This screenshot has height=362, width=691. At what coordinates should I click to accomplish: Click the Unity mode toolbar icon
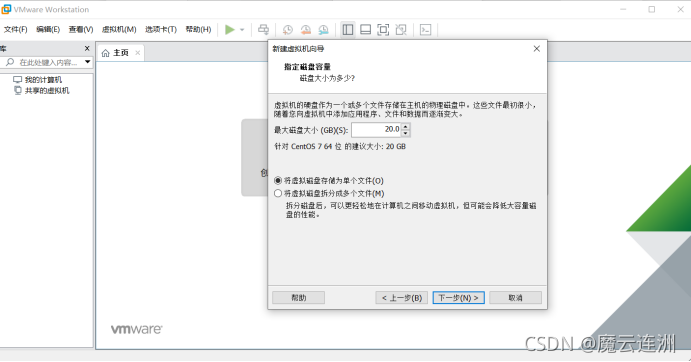[401, 30]
